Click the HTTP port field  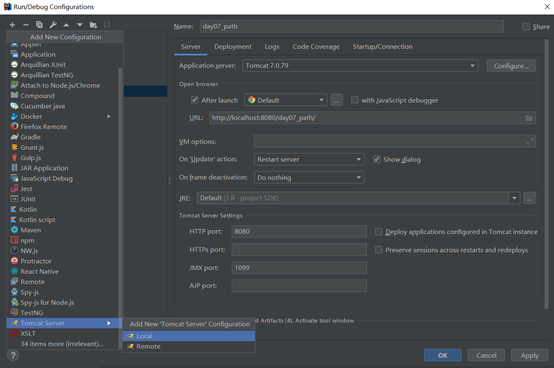tap(299, 231)
